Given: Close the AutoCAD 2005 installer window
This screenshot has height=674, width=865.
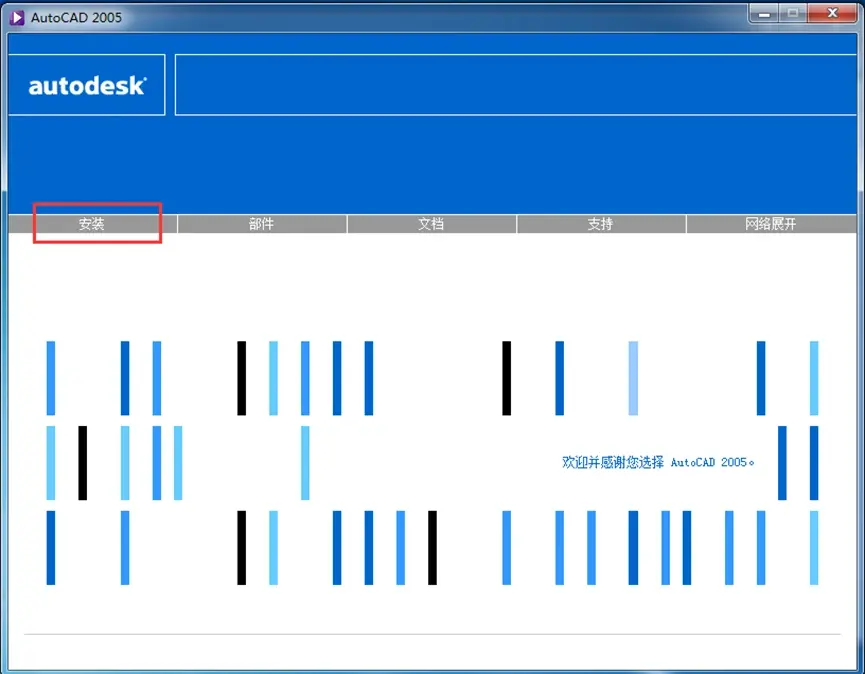Looking at the screenshot, I should pos(832,14).
